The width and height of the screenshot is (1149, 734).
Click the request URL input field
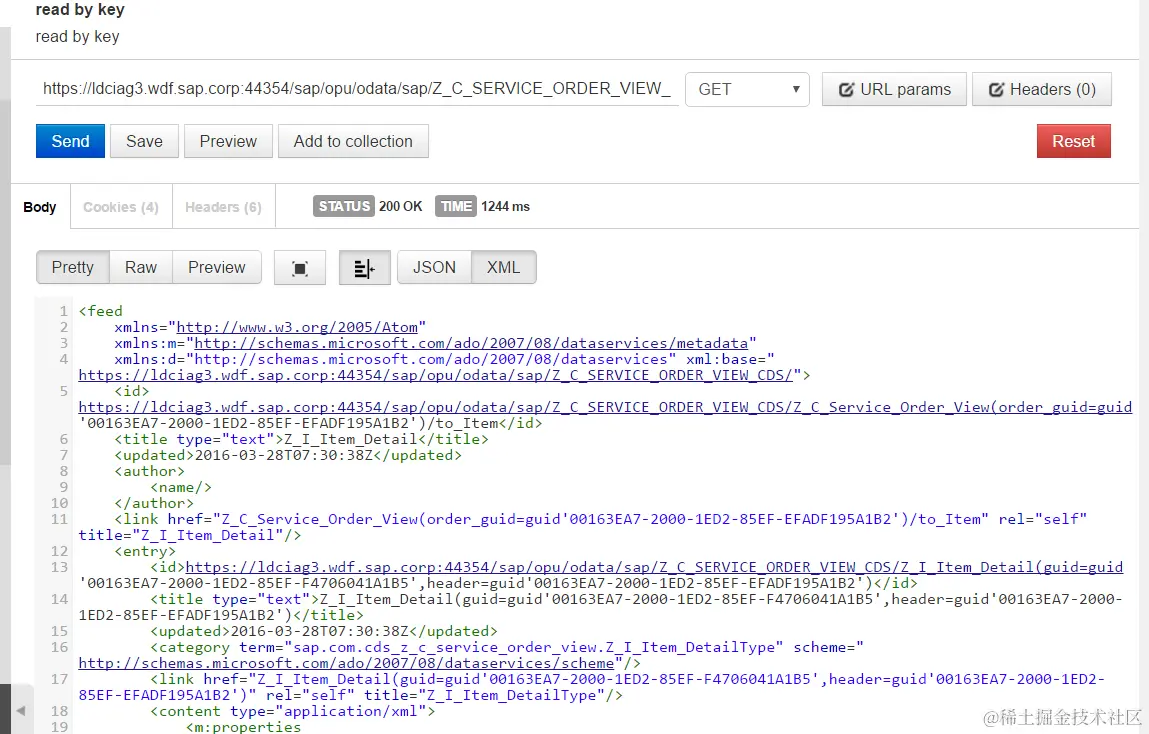(x=356, y=89)
